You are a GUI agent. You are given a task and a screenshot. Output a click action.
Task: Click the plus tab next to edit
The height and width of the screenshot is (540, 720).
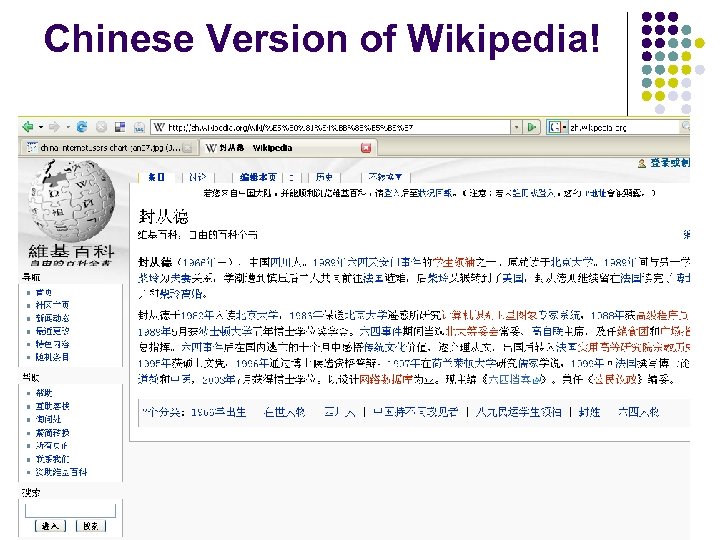[x=292, y=177]
